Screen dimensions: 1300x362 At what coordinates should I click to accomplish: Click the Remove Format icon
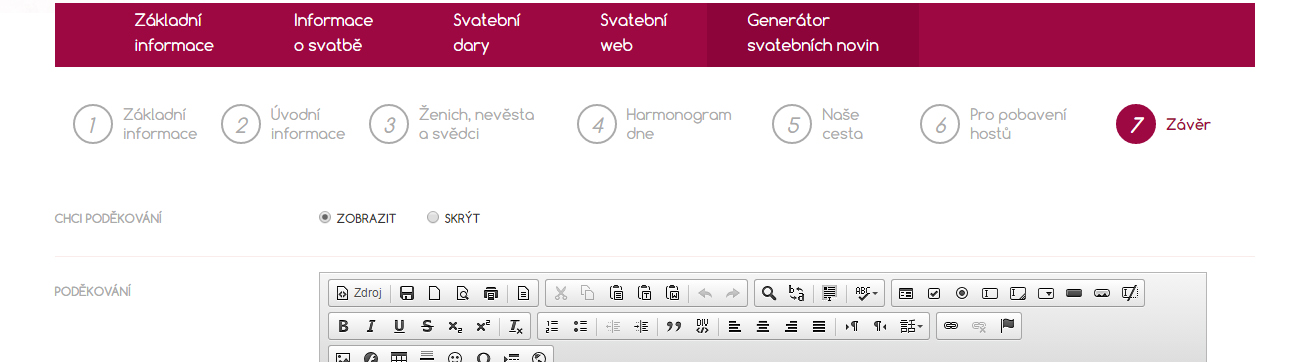pos(515,326)
